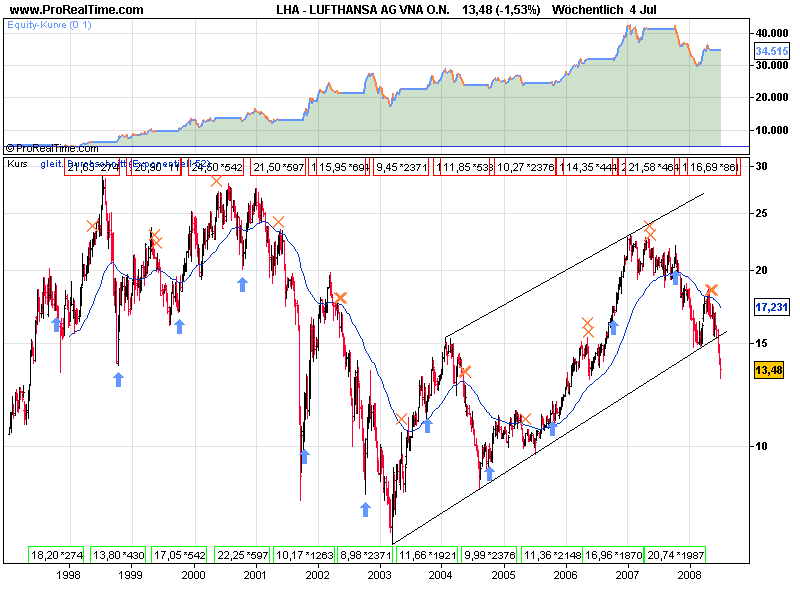
Task: Select the red sell label 9,45*2371
Action: [400, 168]
